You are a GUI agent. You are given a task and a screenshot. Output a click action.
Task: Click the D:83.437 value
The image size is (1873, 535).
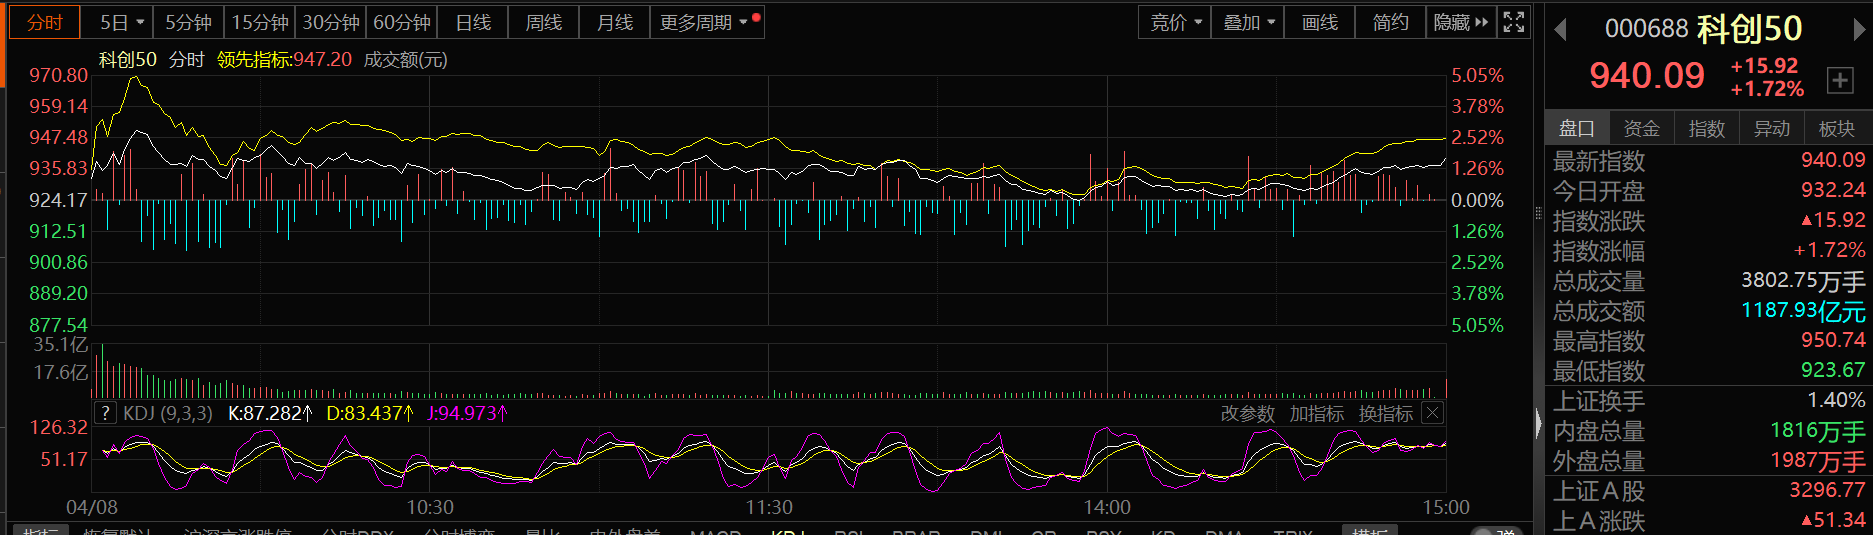370,413
